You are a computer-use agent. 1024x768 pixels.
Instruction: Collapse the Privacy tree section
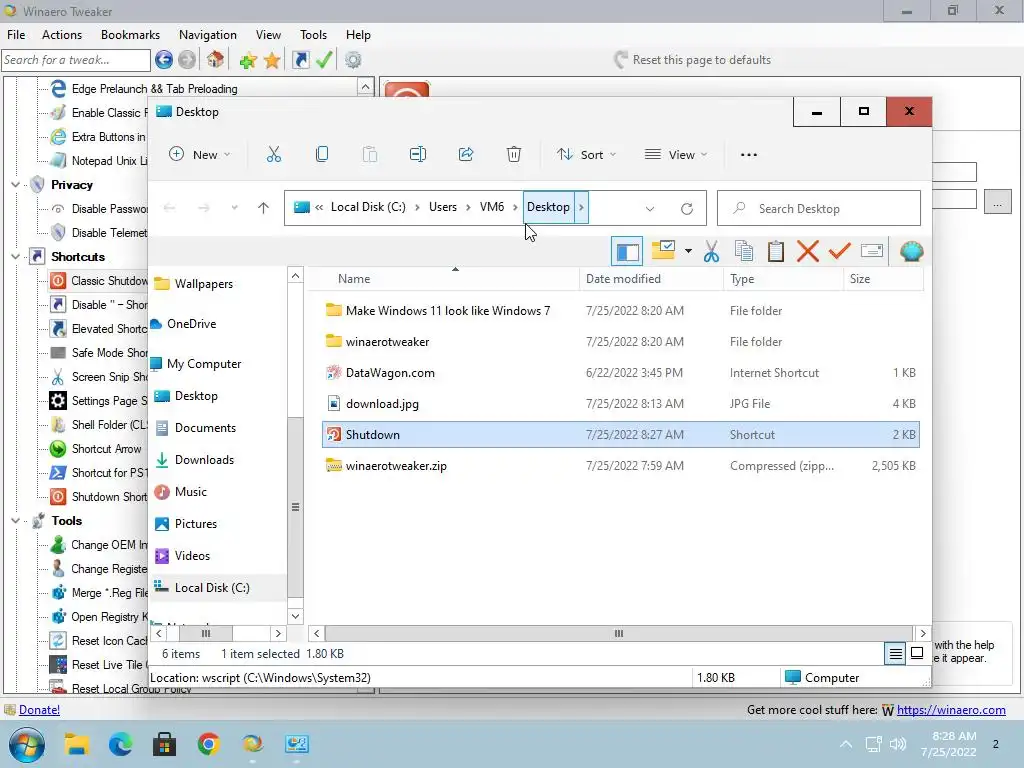pos(15,185)
